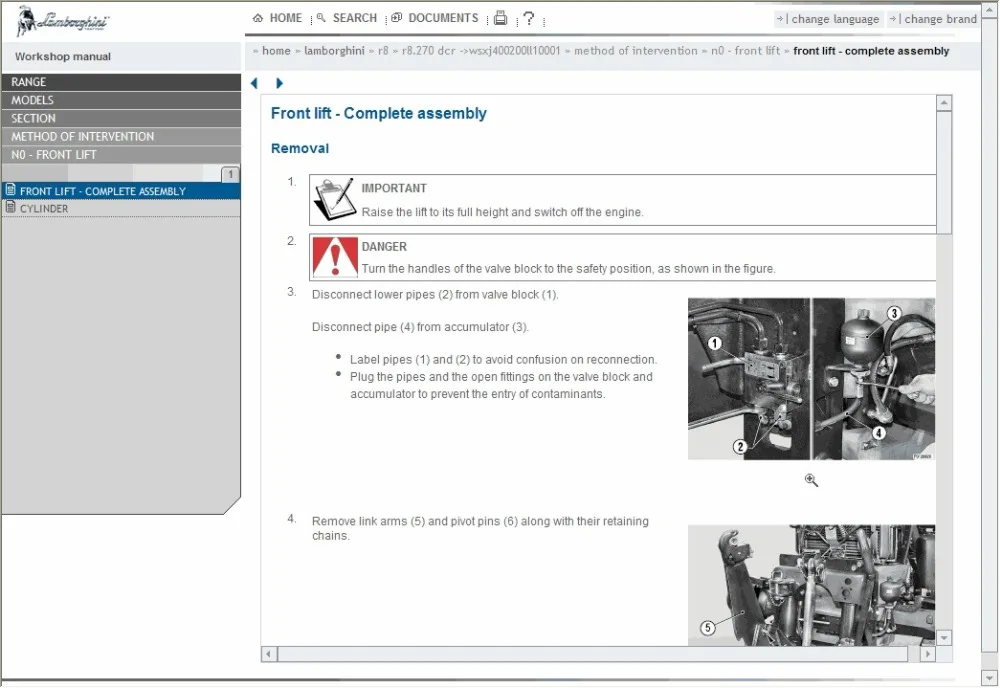Go to previous page arrow
The height and width of the screenshot is (688, 1000).
point(254,83)
